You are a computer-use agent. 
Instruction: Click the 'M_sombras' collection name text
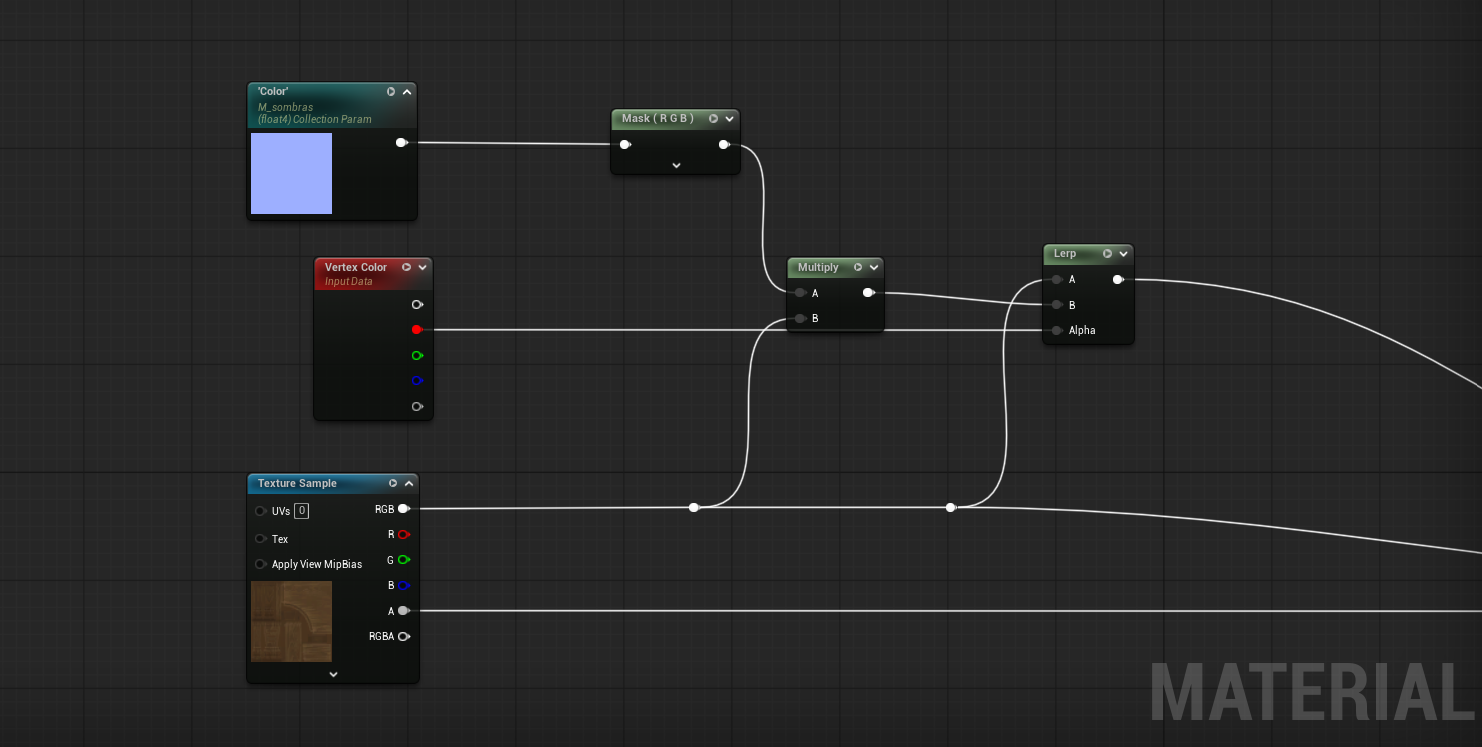(285, 107)
